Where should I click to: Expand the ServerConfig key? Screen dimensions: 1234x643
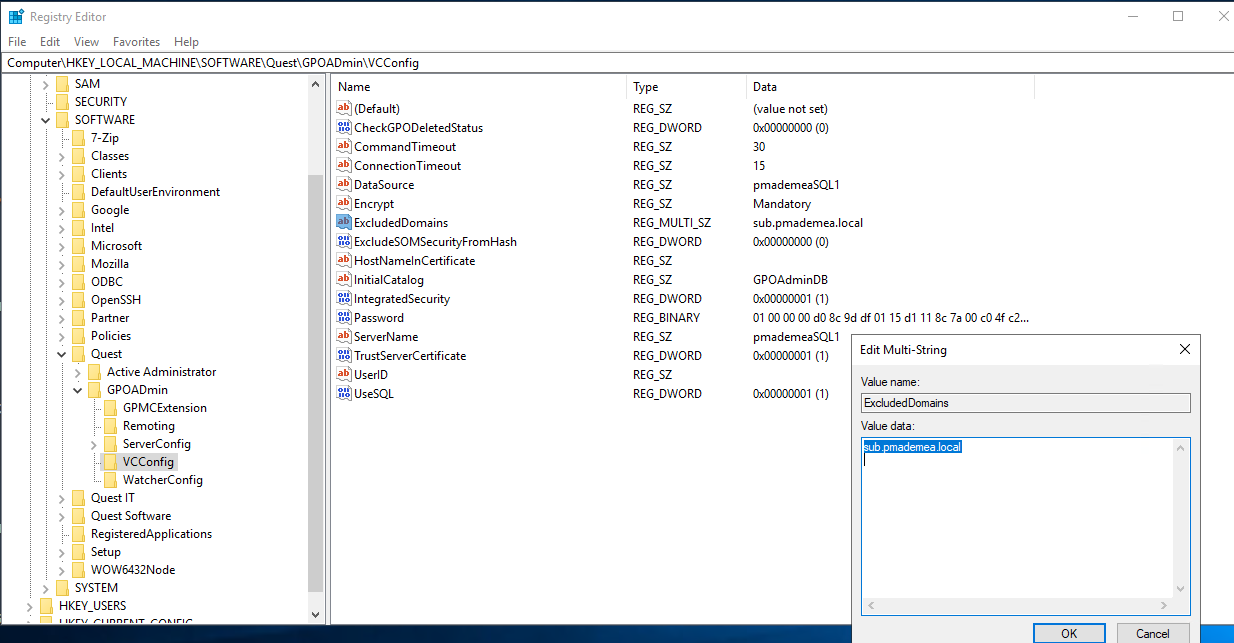click(94, 444)
